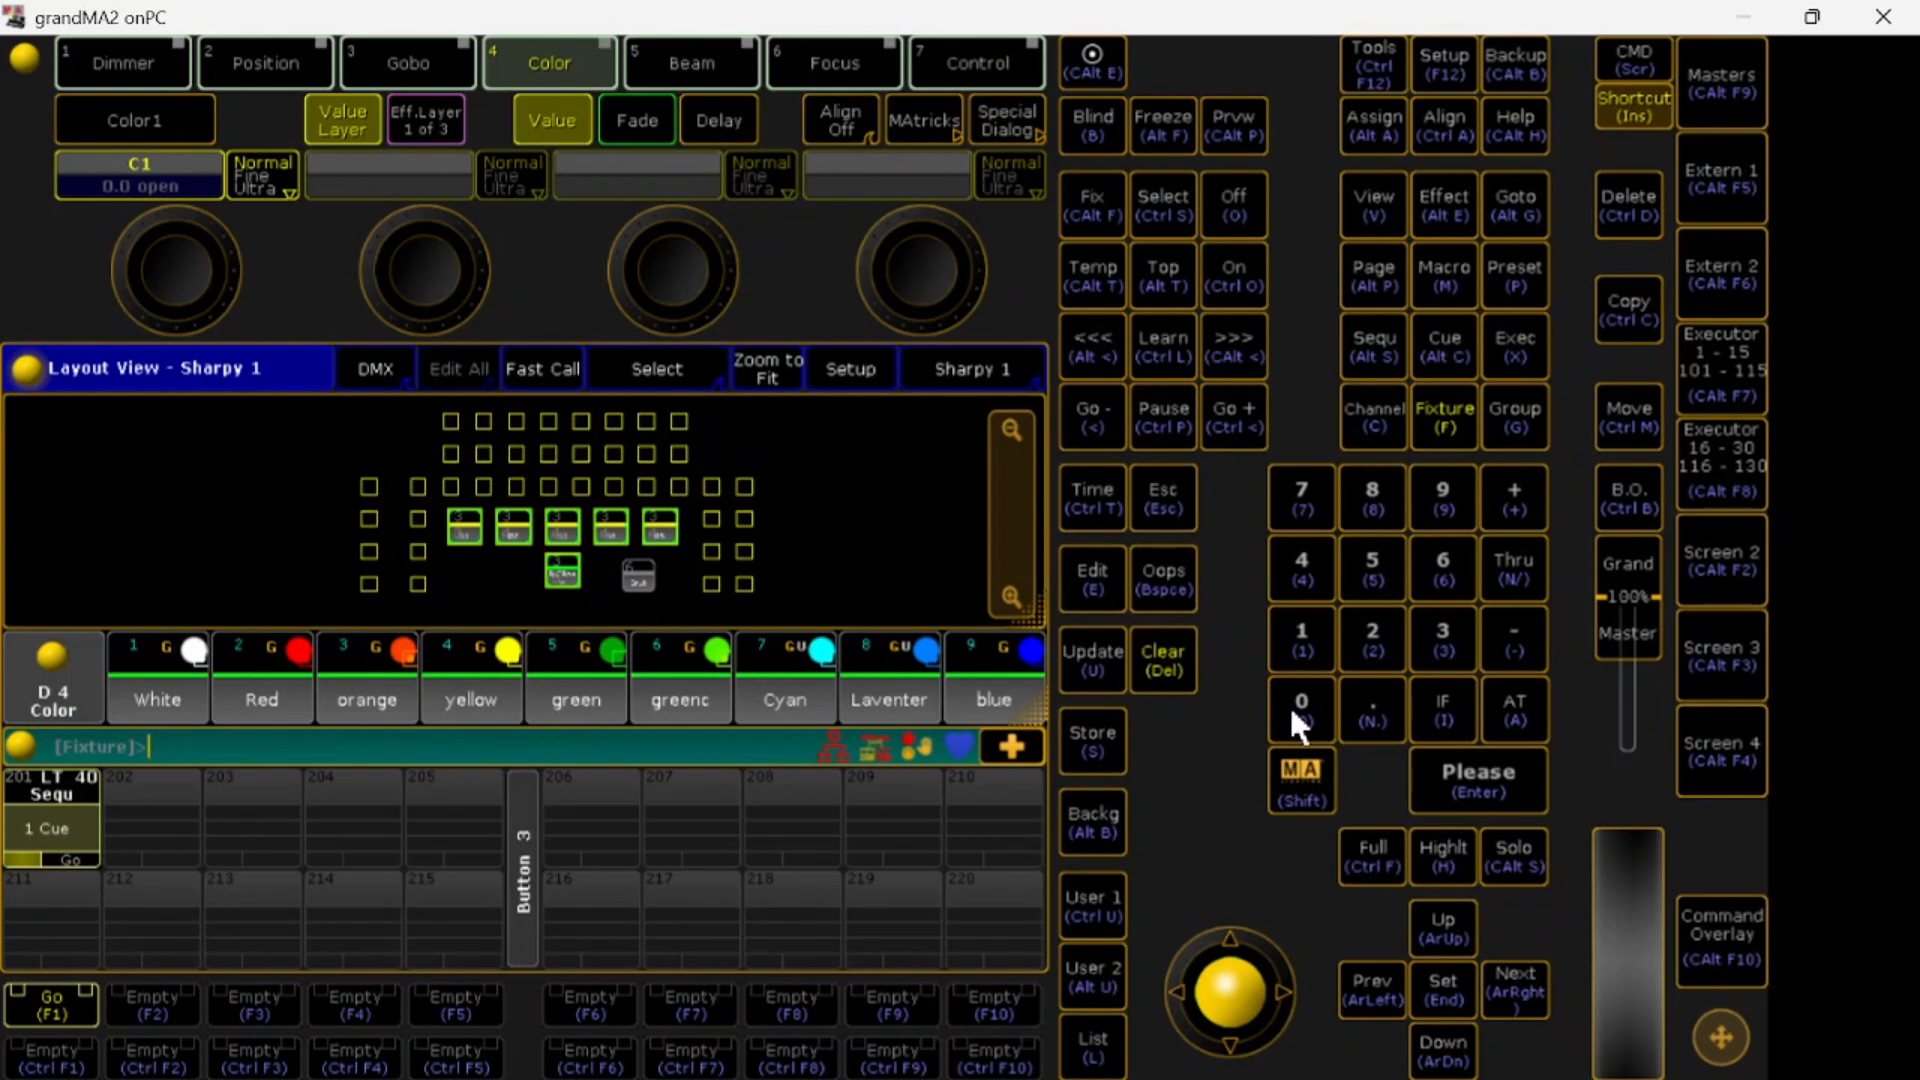Open second Normal Fine Ultra resolution dropdown
The image size is (1920, 1080).
512,176
